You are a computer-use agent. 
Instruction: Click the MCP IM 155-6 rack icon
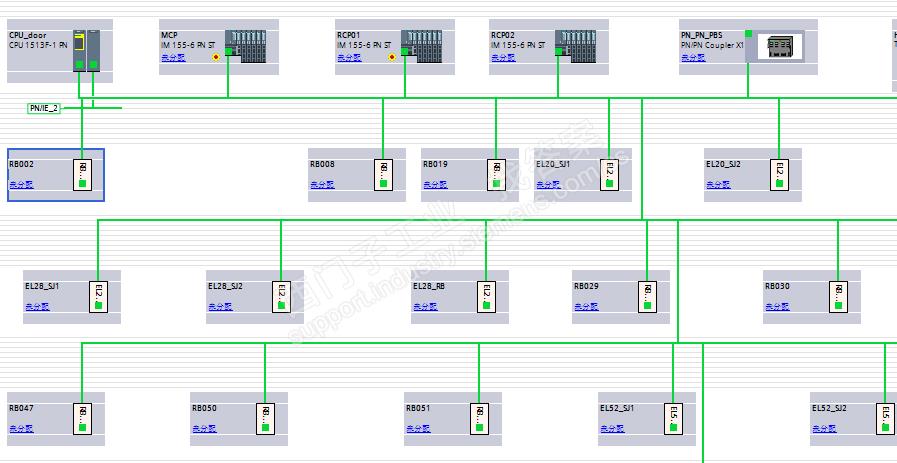pyautogui.click(x=245, y=46)
